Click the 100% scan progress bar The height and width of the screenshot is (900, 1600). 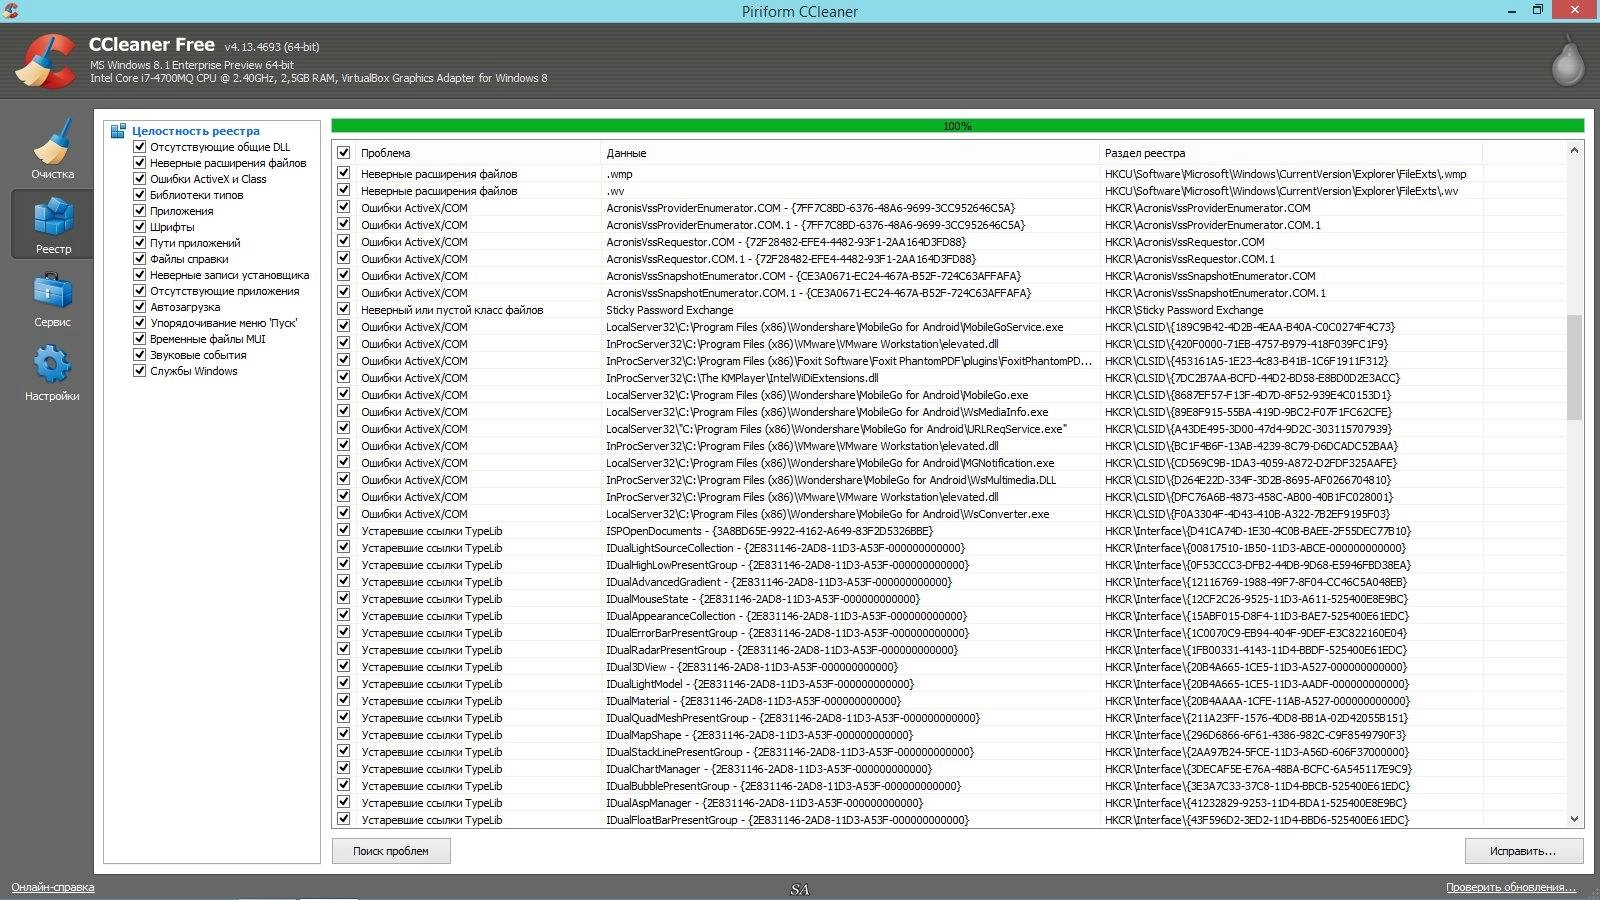[957, 126]
